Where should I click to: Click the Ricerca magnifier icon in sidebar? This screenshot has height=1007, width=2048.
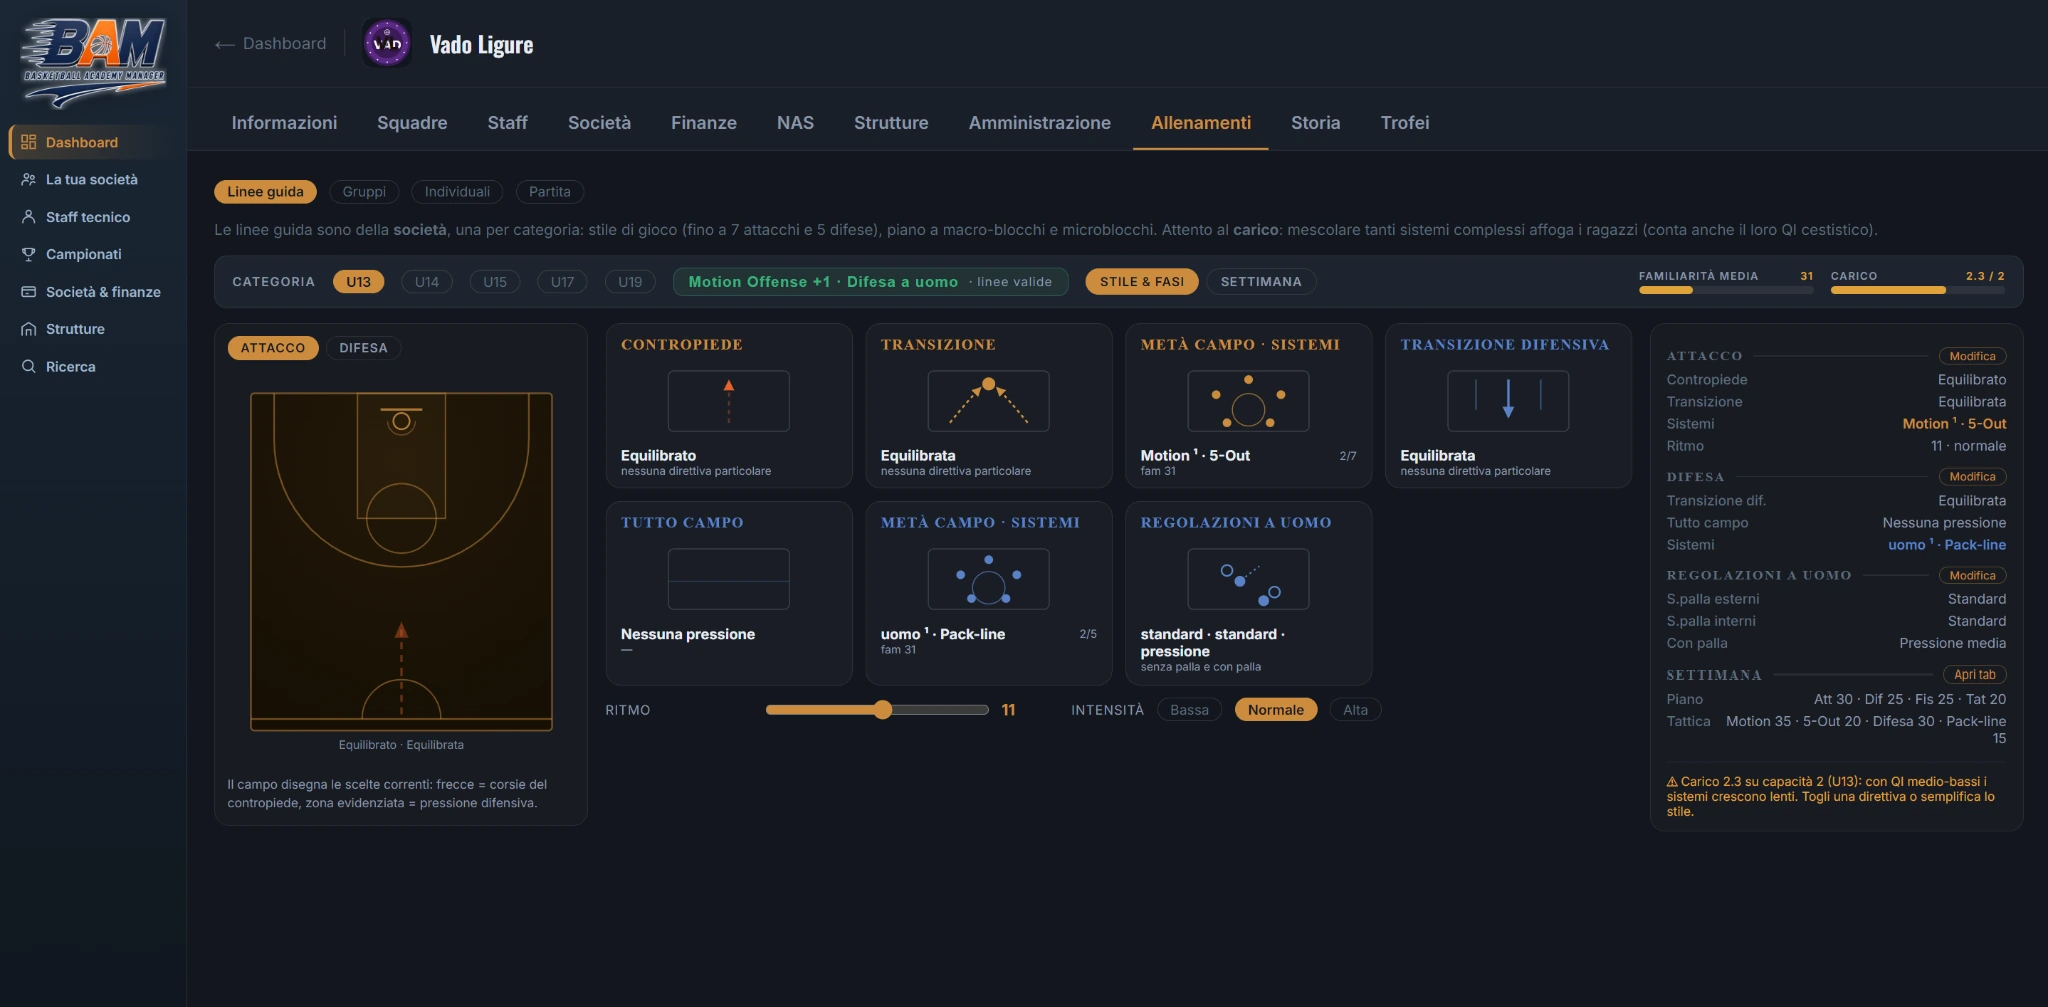29,366
